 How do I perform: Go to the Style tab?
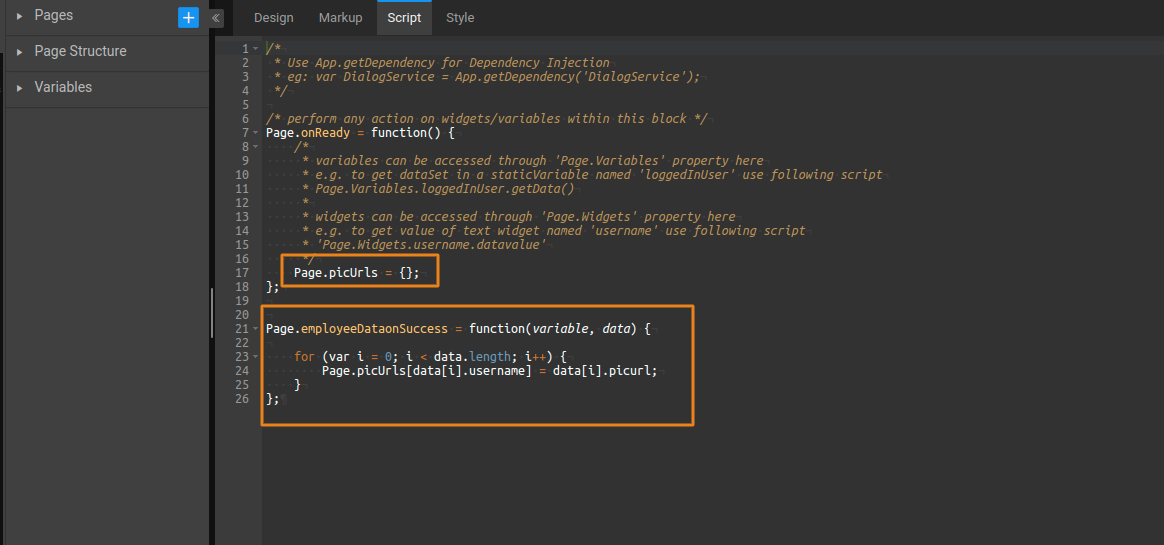pyautogui.click(x=460, y=18)
